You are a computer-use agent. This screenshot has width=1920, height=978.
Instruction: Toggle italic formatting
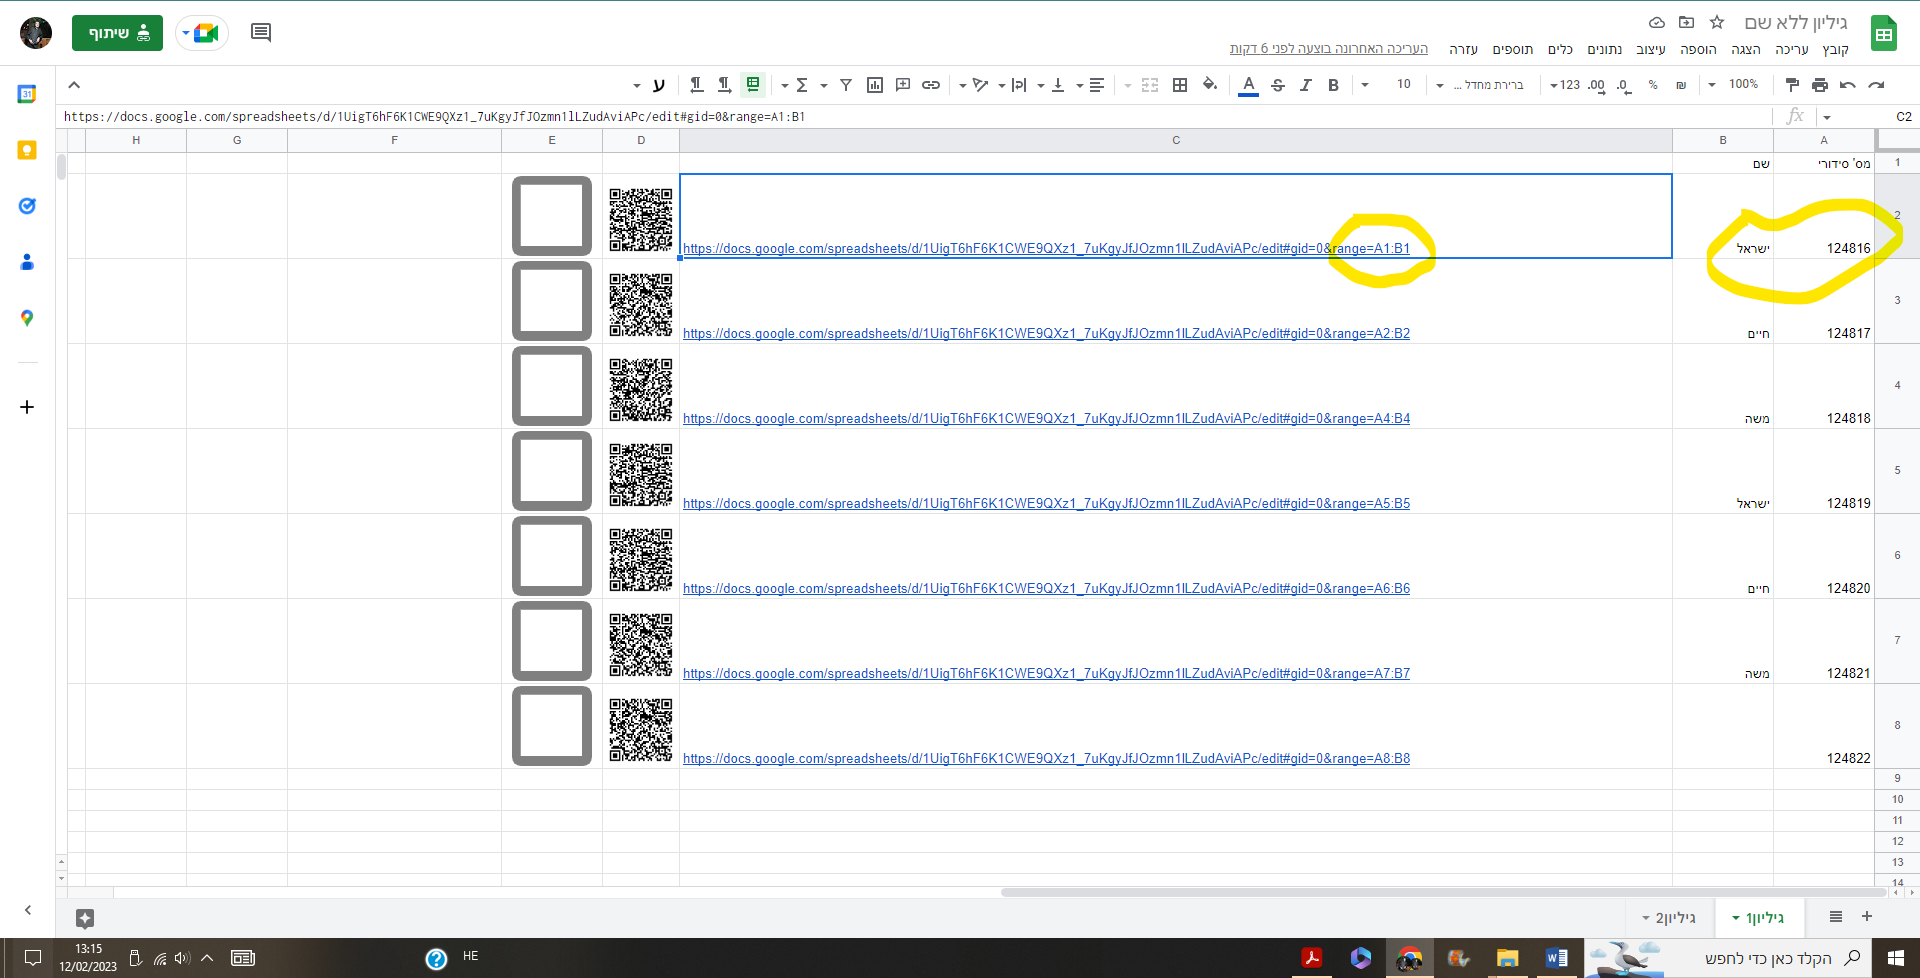pyautogui.click(x=1305, y=85)
